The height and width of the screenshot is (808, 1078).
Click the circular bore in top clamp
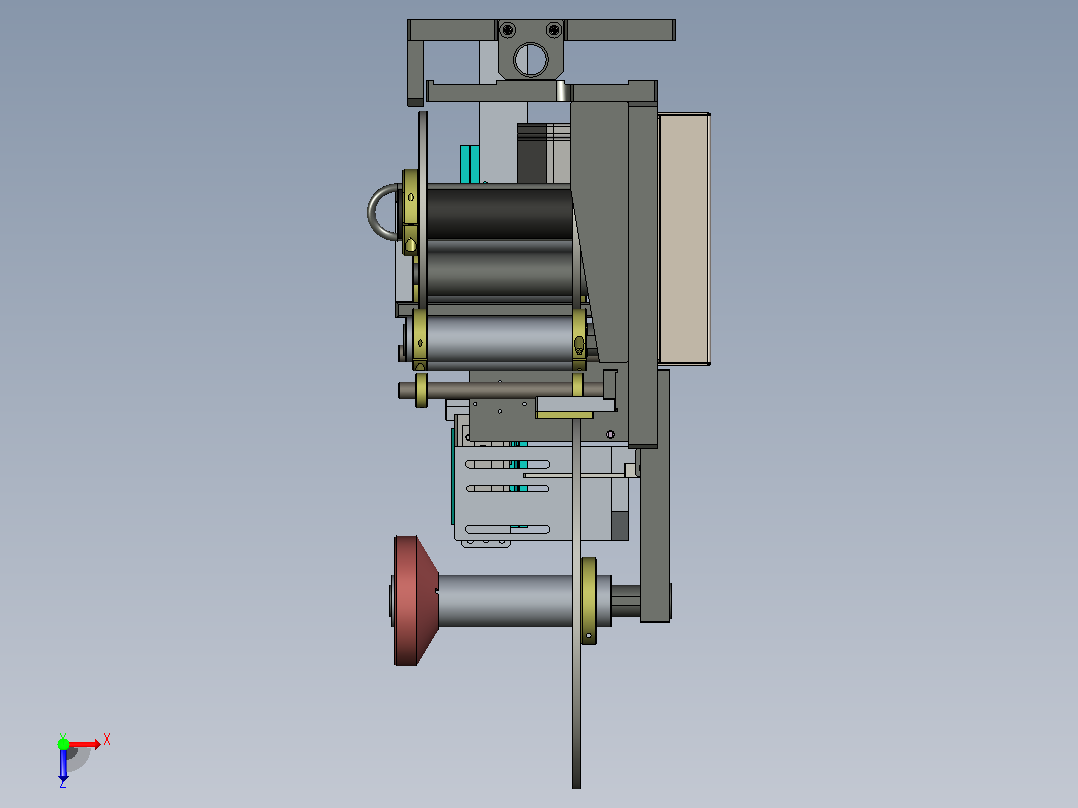point(531,59)
